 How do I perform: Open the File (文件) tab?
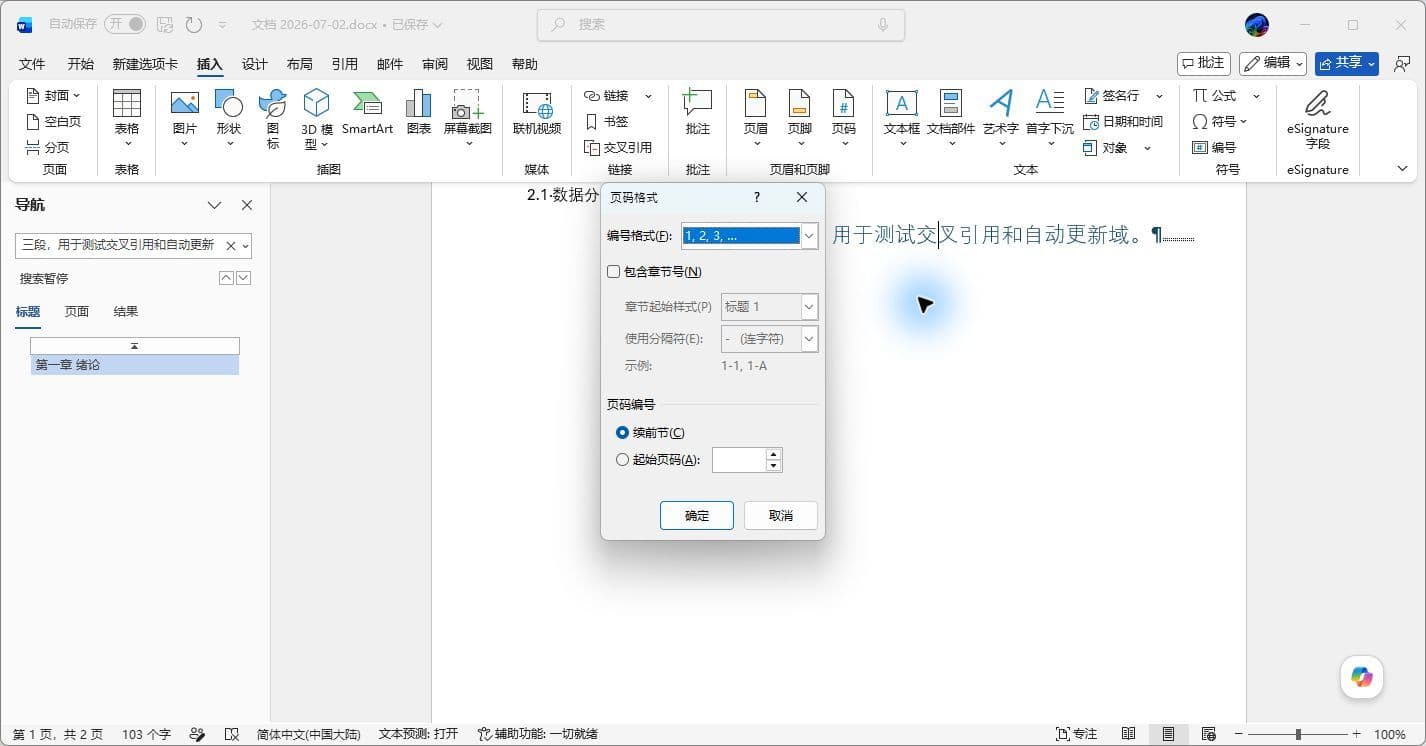click(x=32, y=64)
